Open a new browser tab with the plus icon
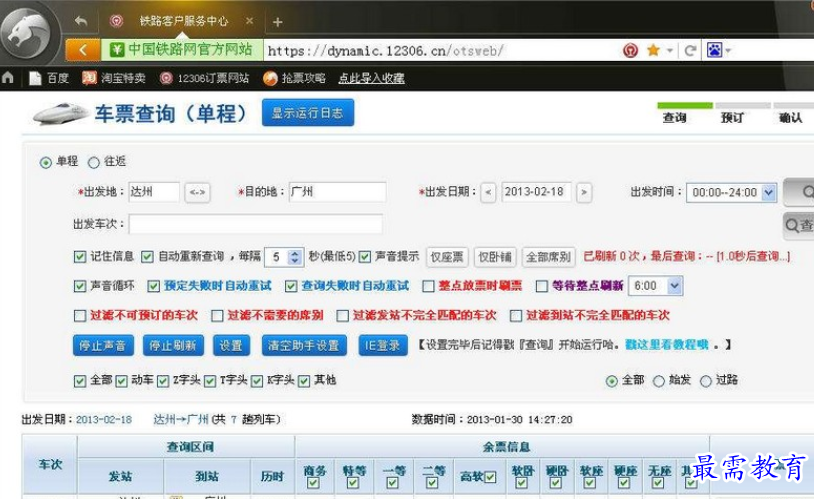The image size is (814, 499). click(277, 21)
